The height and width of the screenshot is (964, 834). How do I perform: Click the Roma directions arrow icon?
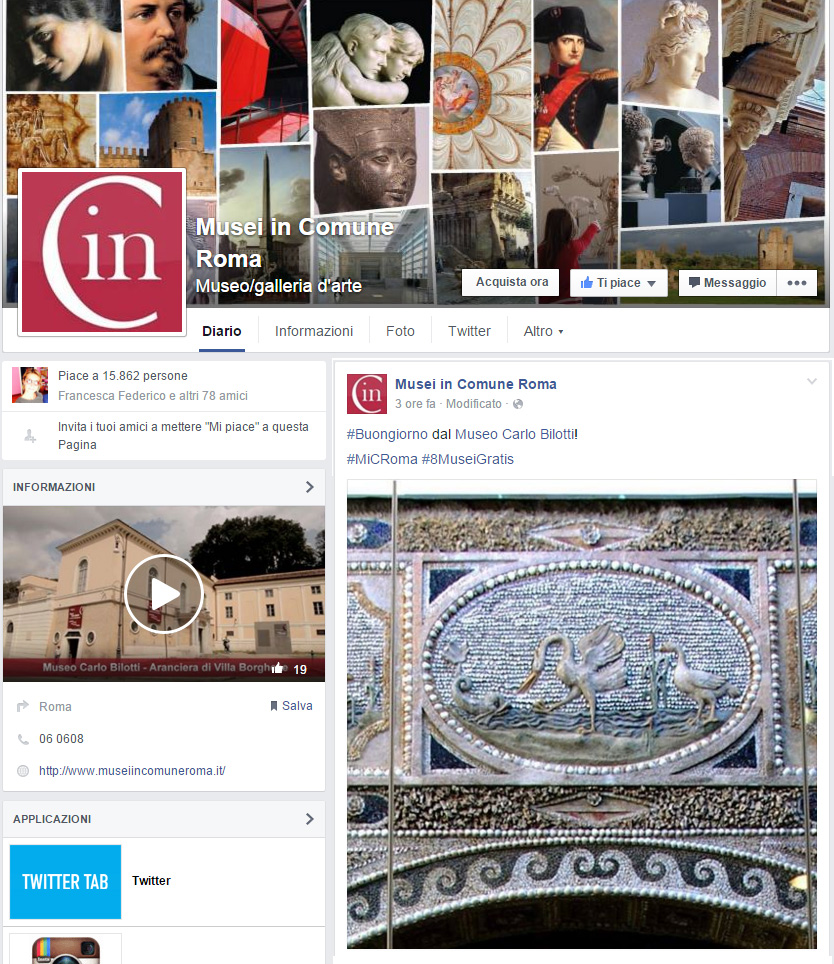pyautogui.click(x=23, y=706)
